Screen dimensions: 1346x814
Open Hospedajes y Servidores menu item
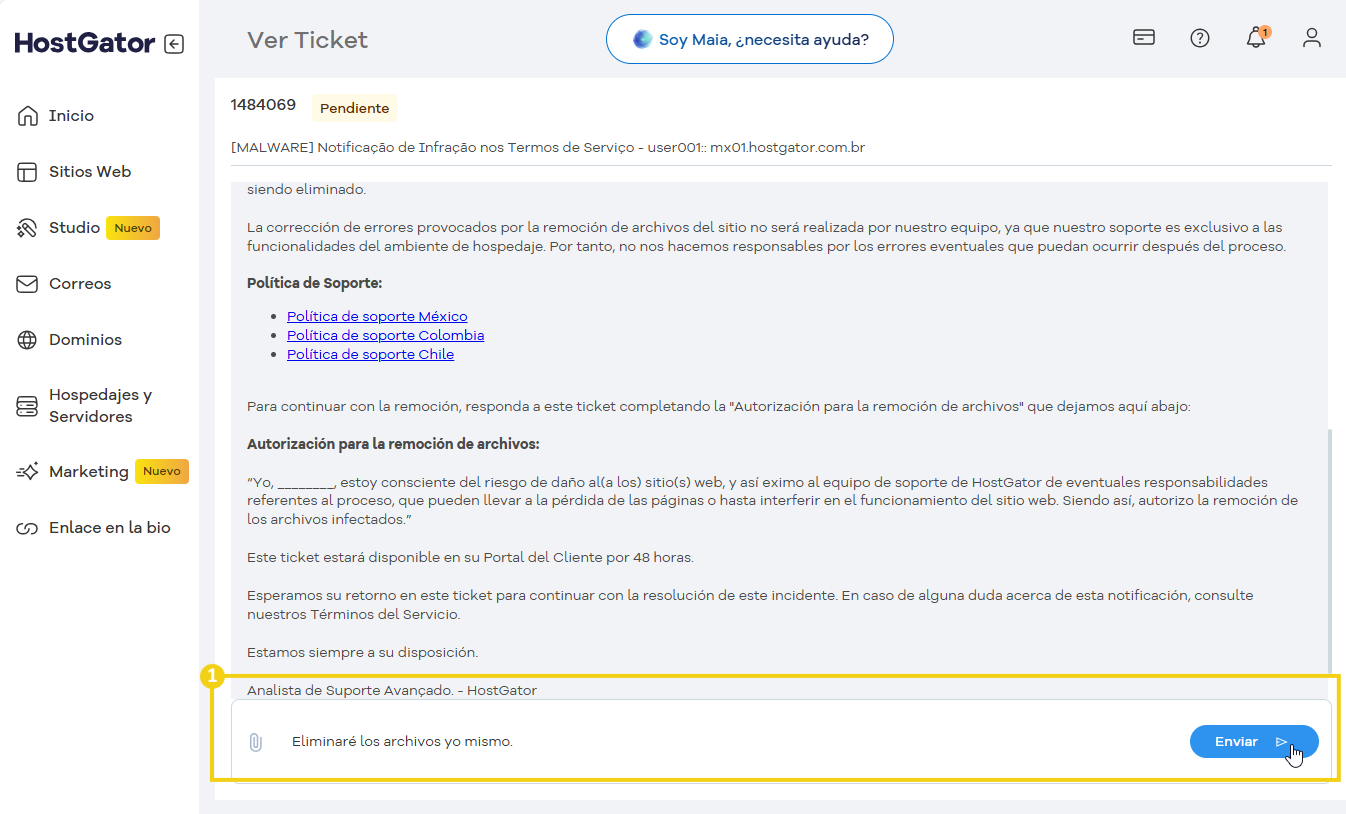tap(100, 406)
